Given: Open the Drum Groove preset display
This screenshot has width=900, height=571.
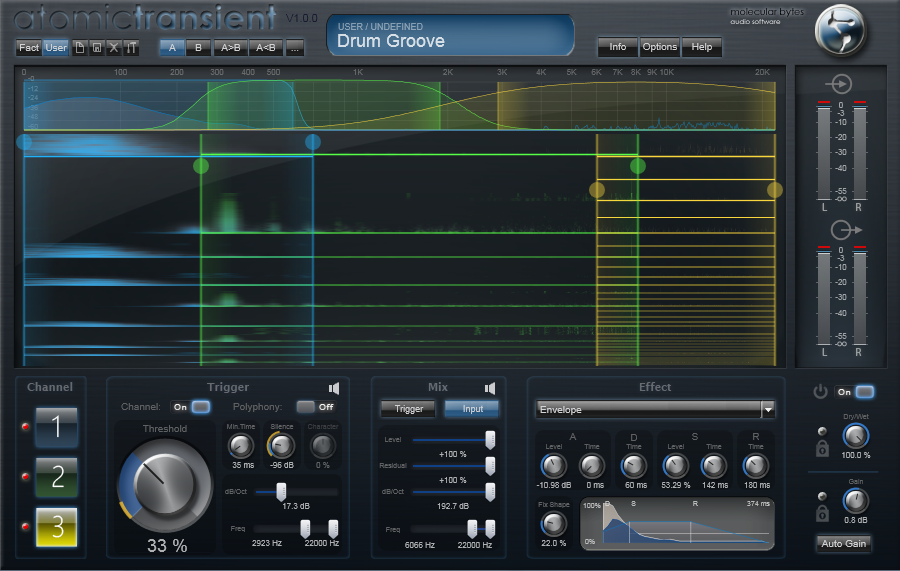Looking at the screenshot, I should [x=450, y=35].
